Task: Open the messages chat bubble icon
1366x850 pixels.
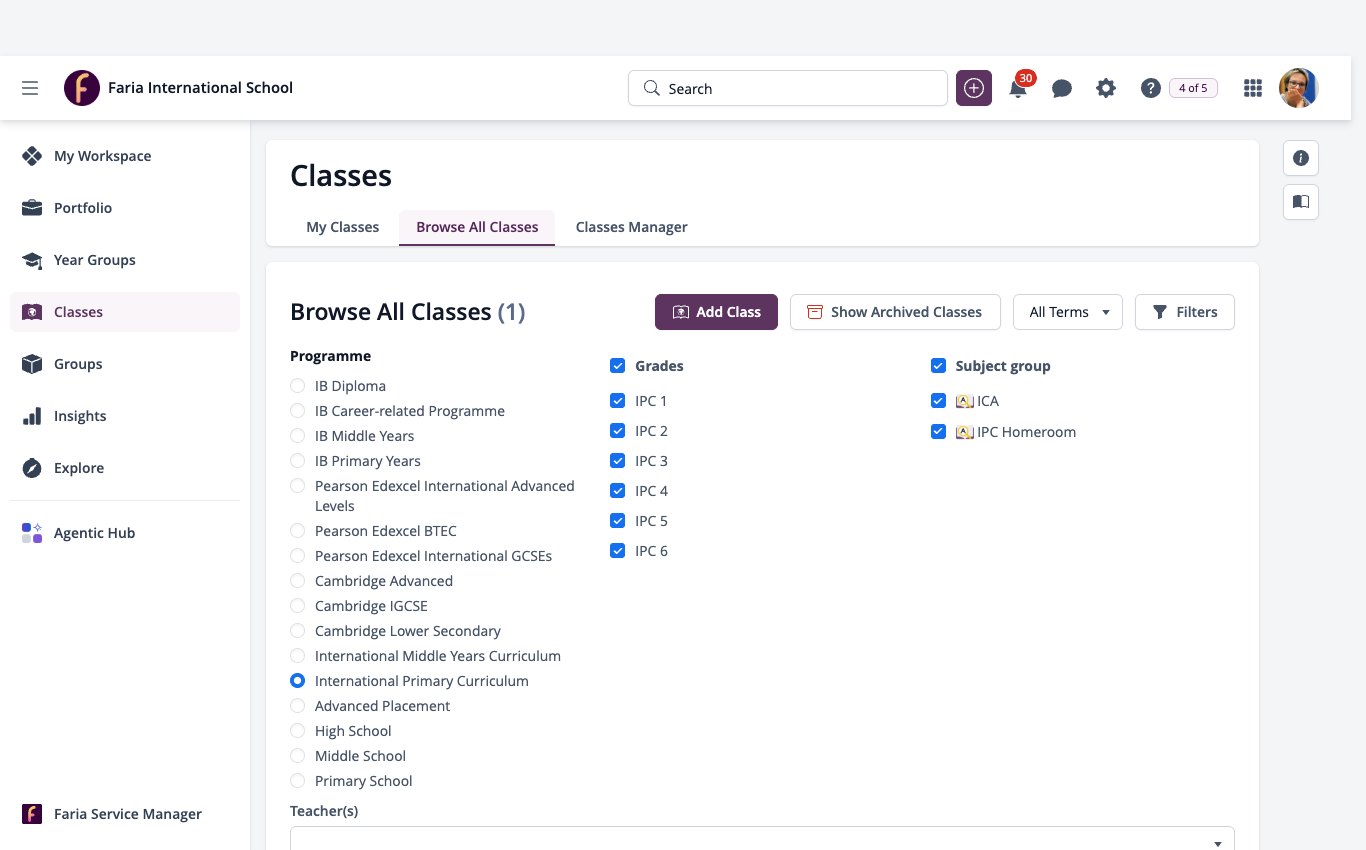Action: point(1062,88)
